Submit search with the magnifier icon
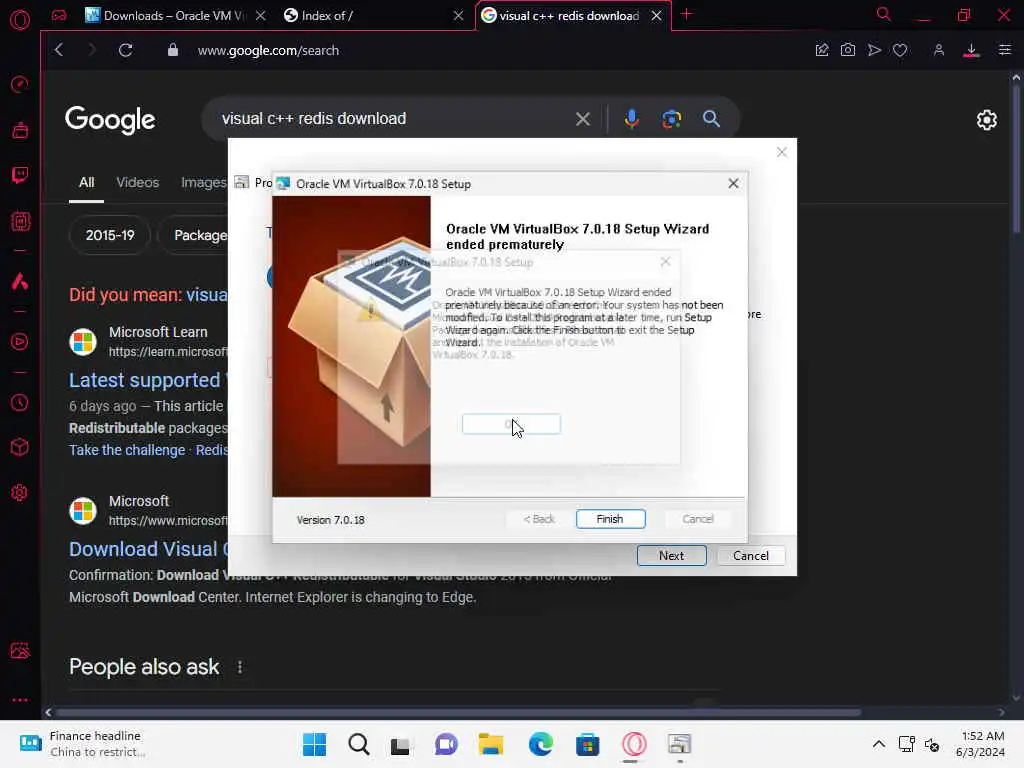The height and width of the screenshot is (768, 1024). (x=711, y=119)
